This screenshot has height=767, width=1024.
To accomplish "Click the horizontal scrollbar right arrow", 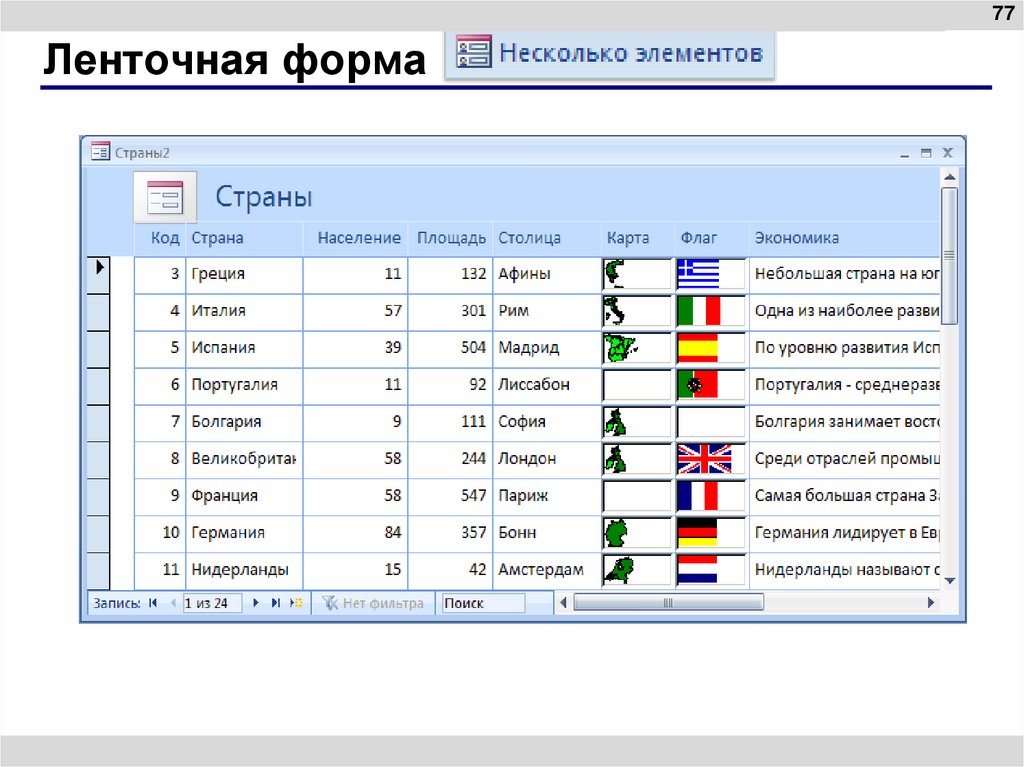I will 931,602.
